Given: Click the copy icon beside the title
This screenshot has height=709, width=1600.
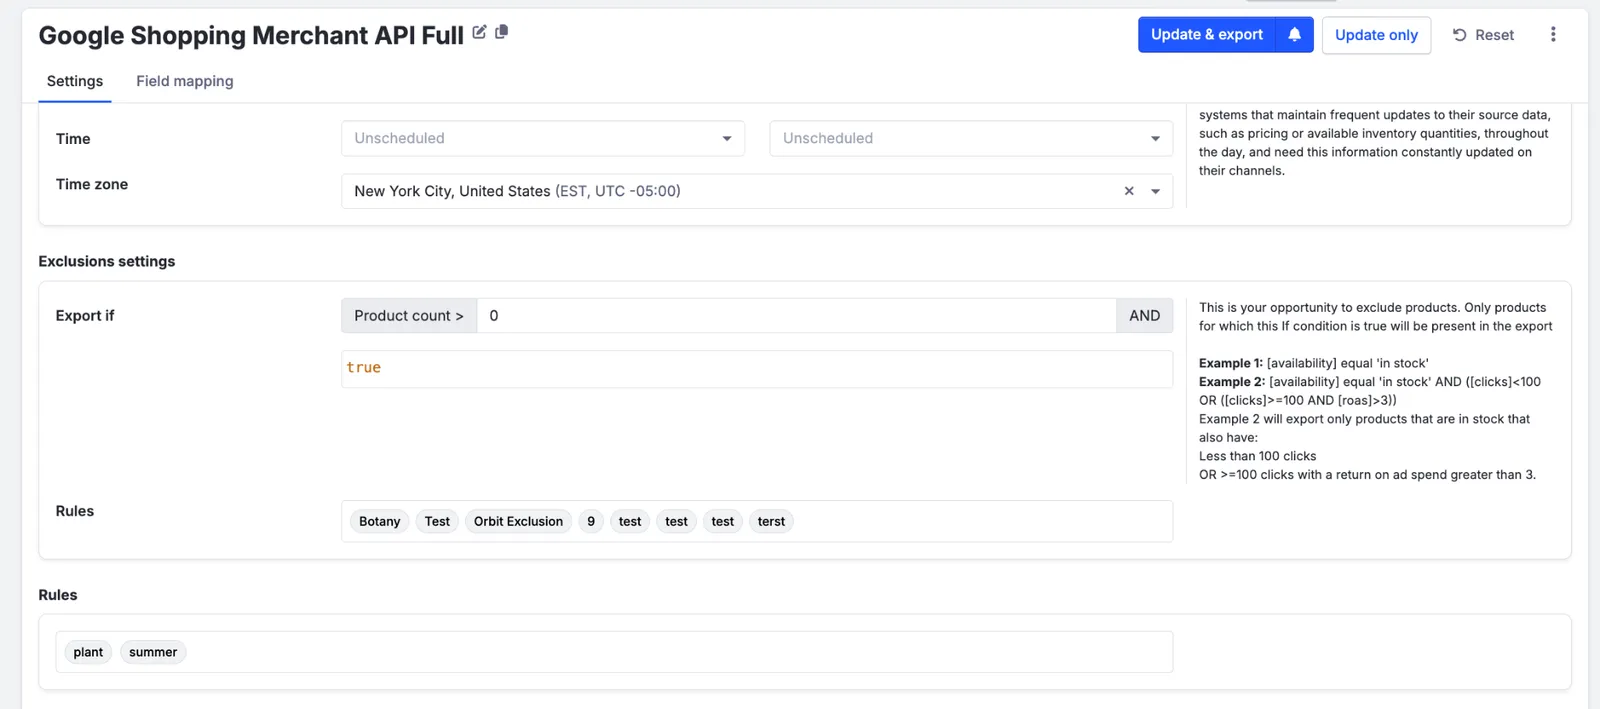Looking at the screenshot, I should point(502,32).
